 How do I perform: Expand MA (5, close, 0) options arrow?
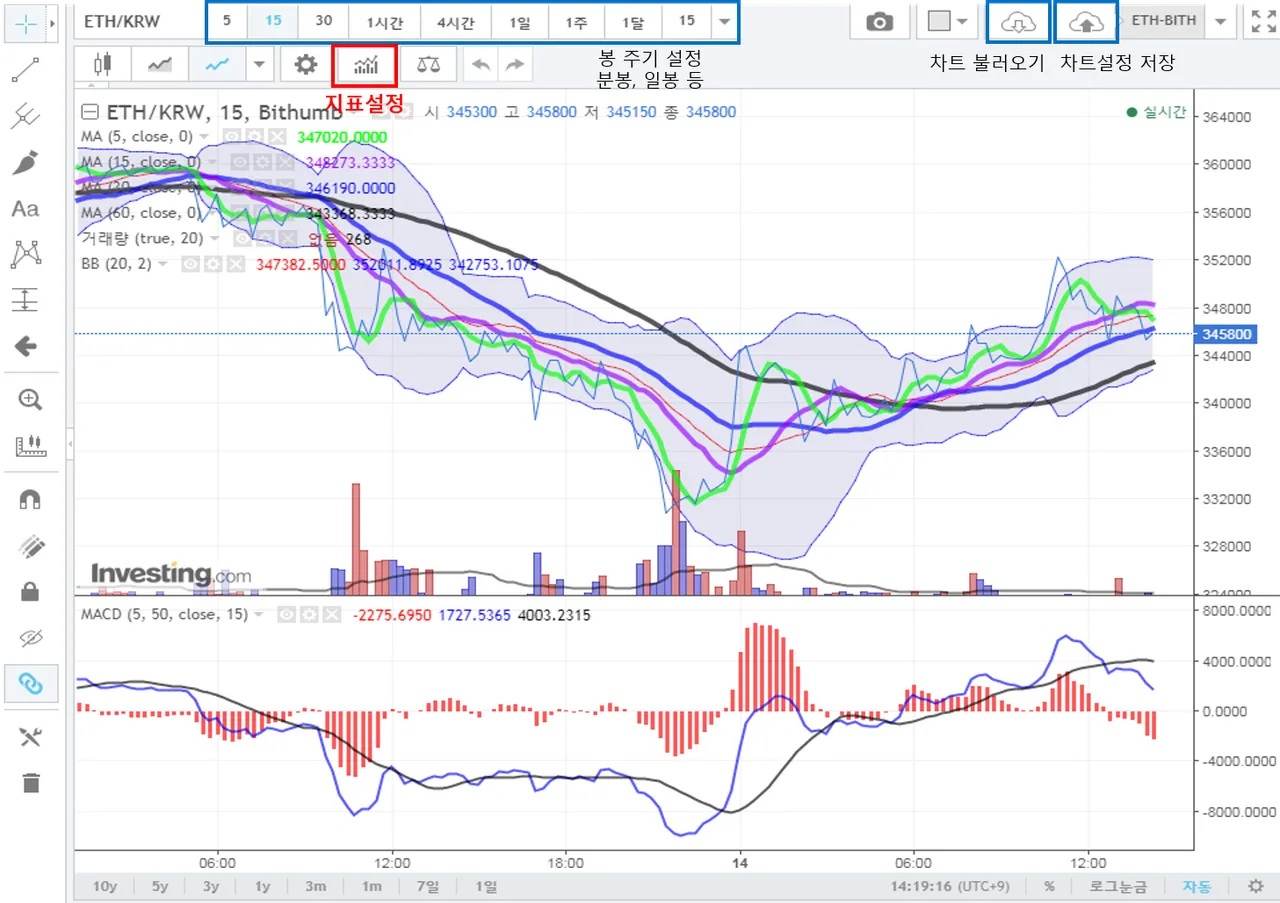pyautogui.click(x=205, y=137)
